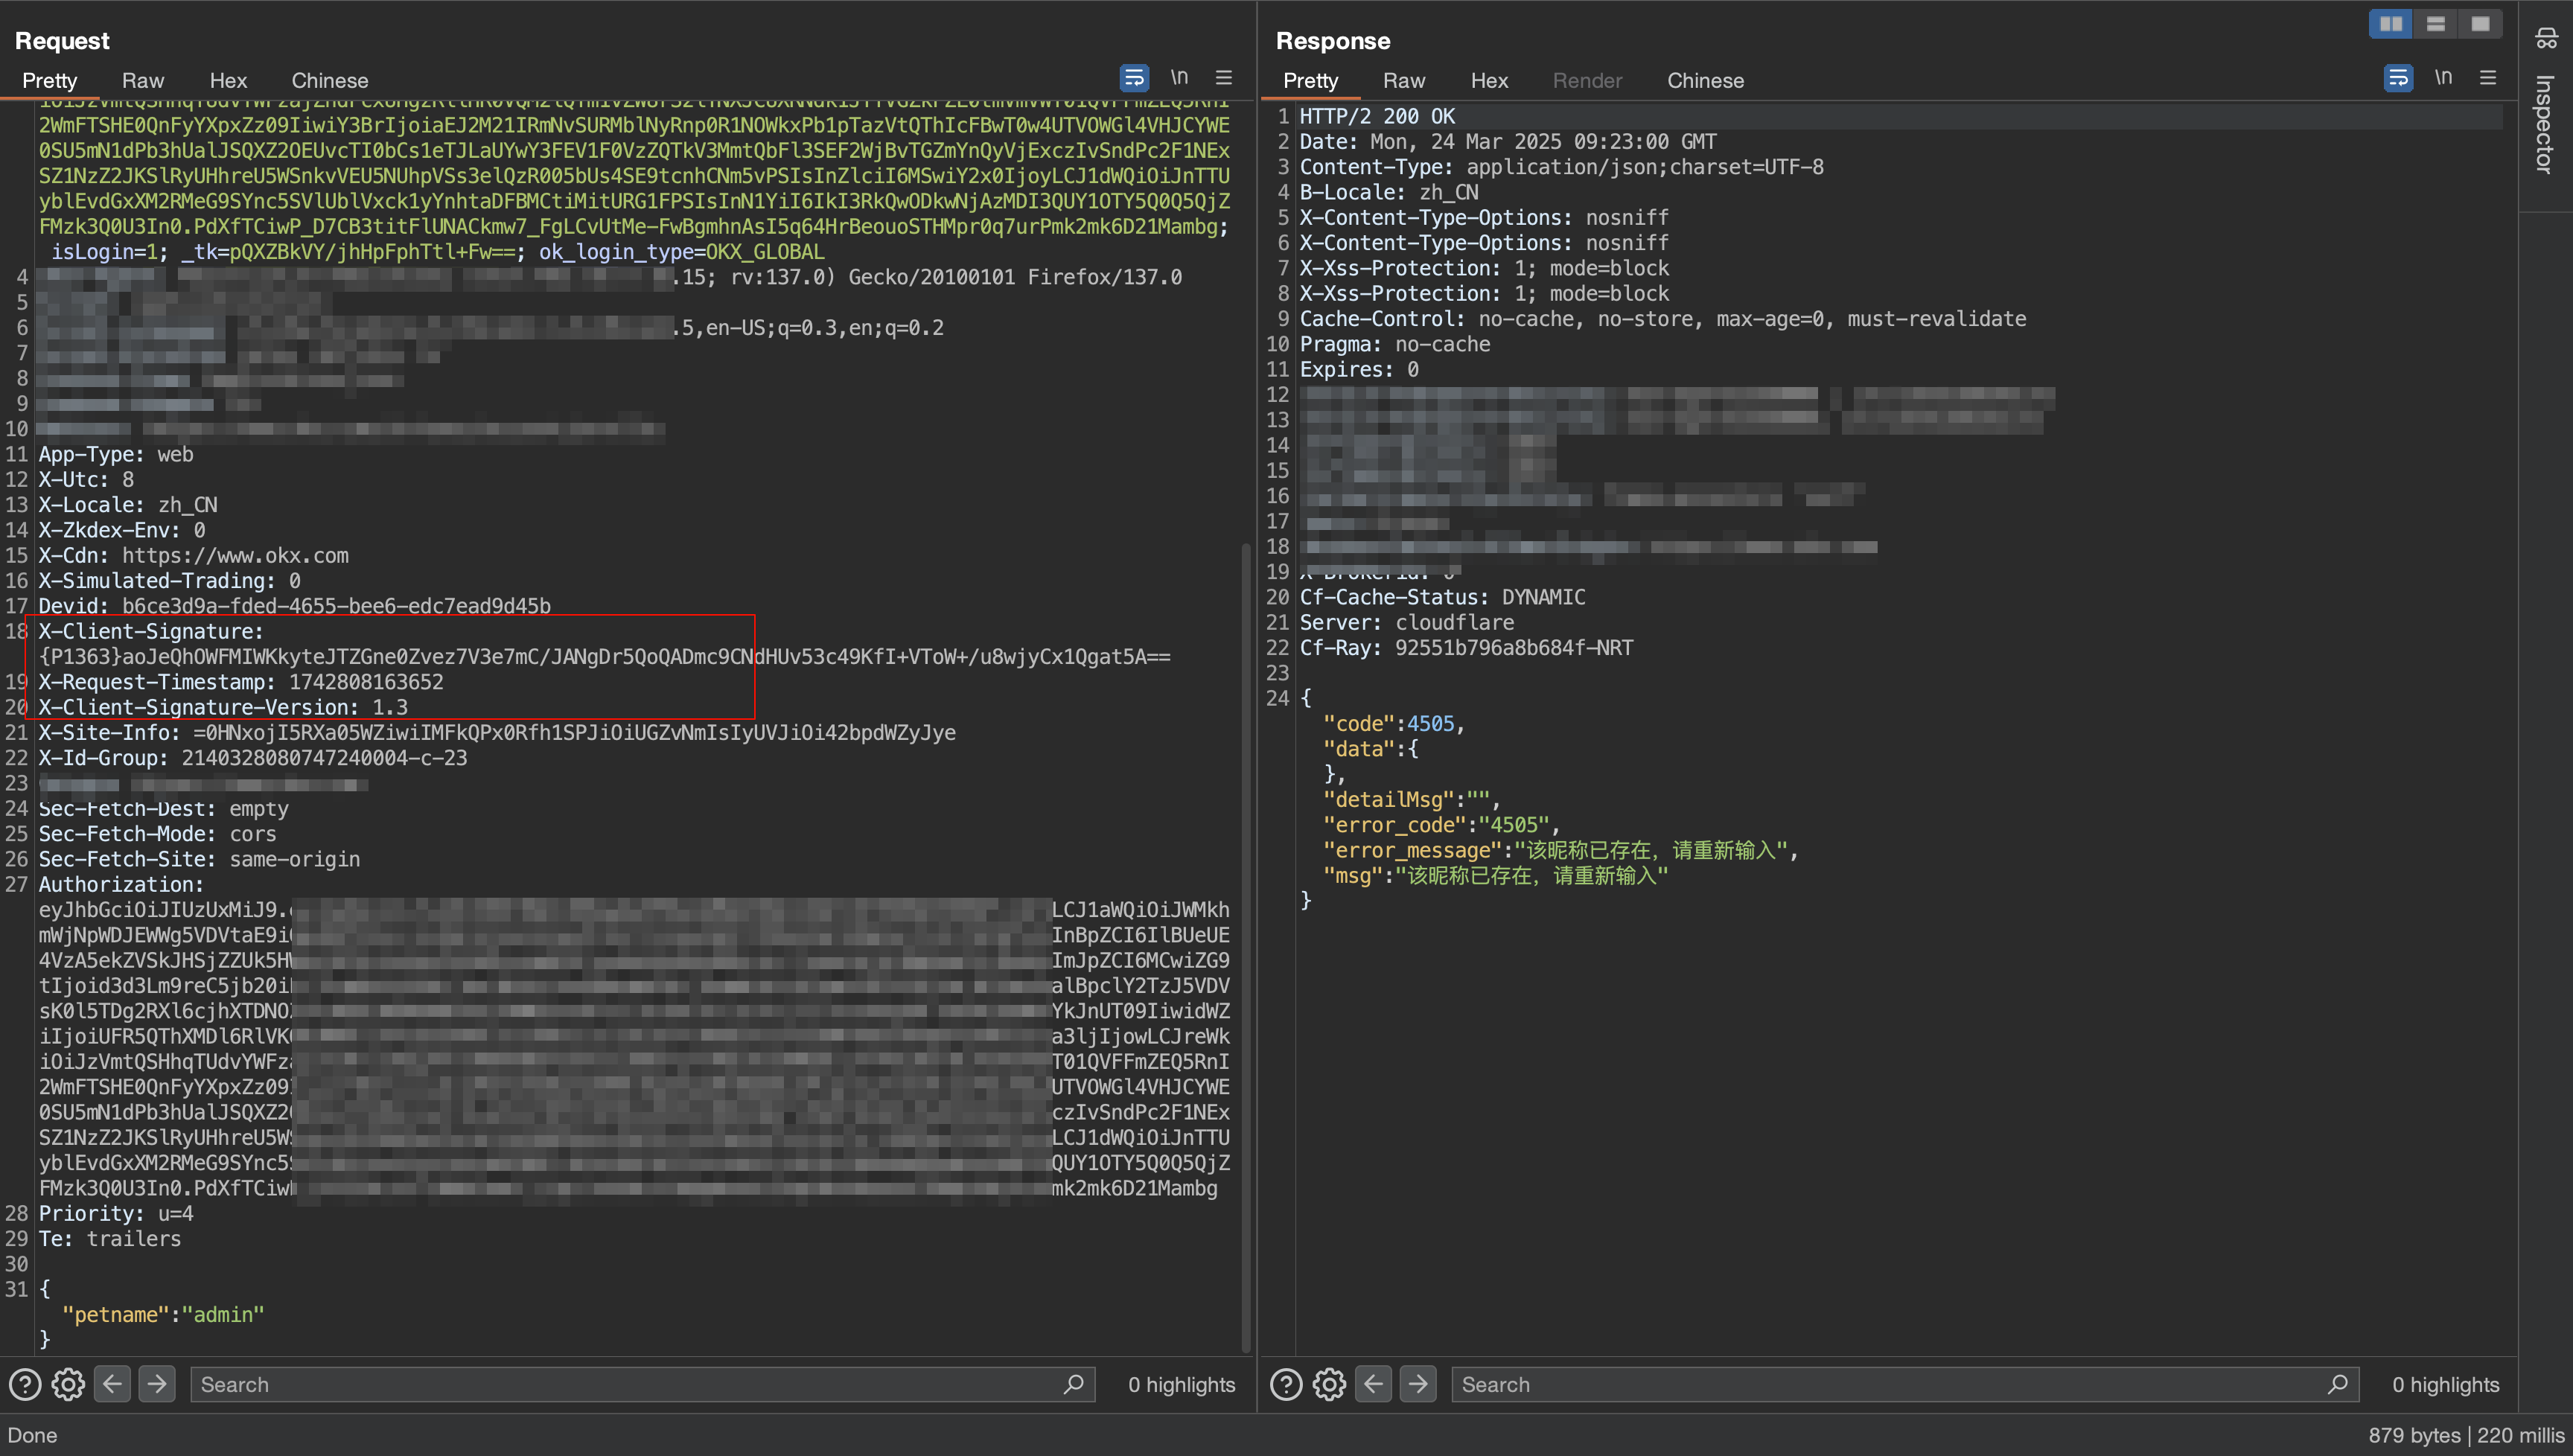Viewport: 2573px width, 1456px height.
Task: Click the Server: cloudflare line
Action: click(x=1406, y=622)
